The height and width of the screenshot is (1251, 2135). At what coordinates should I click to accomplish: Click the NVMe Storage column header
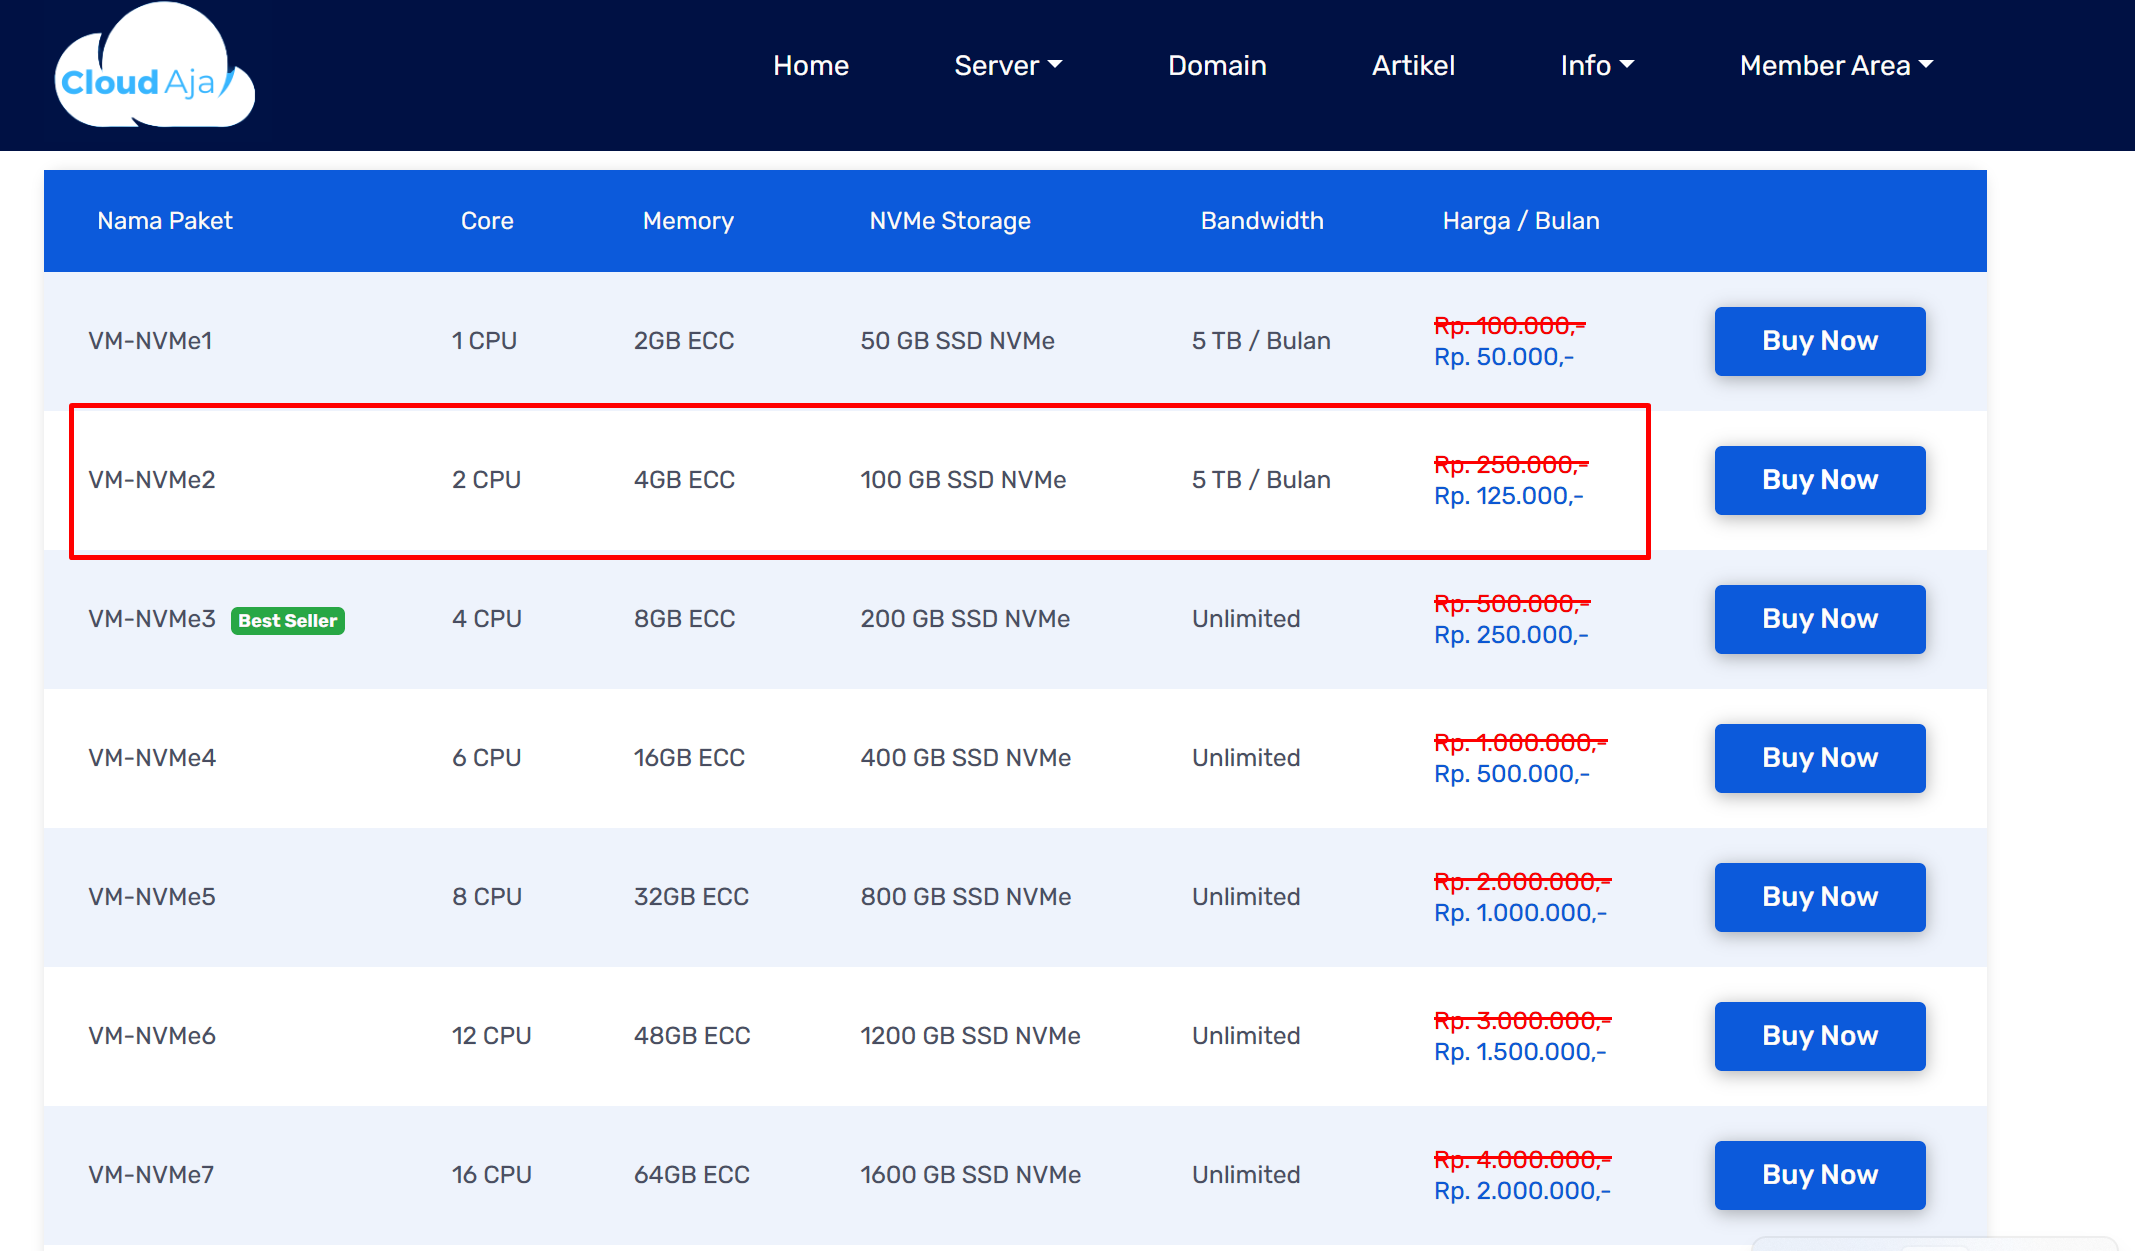pyautogui.click(x=949, y=221)
